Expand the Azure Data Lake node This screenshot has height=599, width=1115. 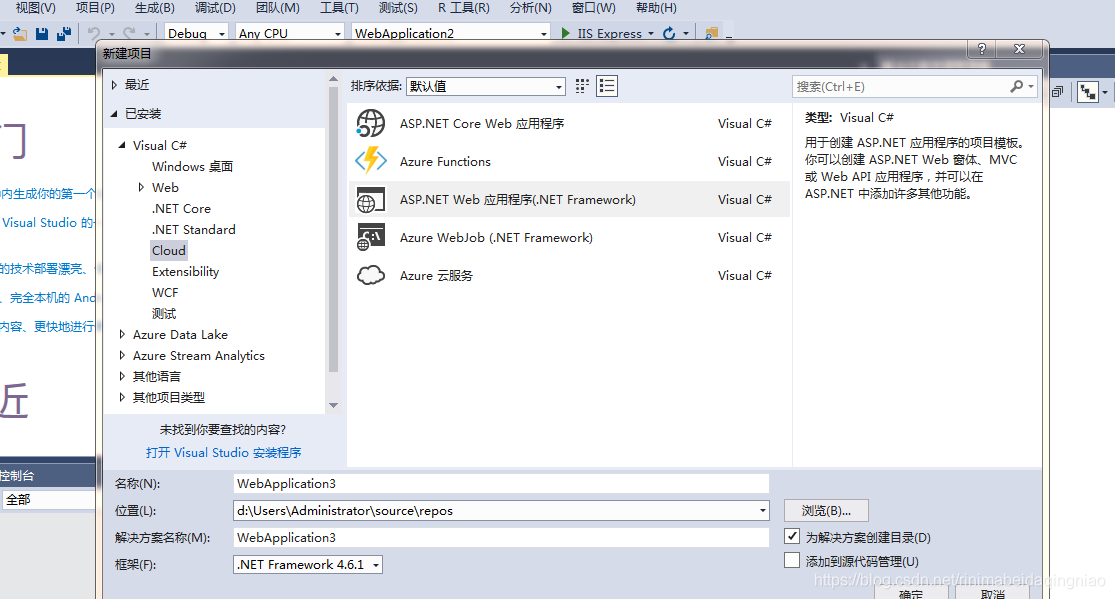click(x=122, y=334)
